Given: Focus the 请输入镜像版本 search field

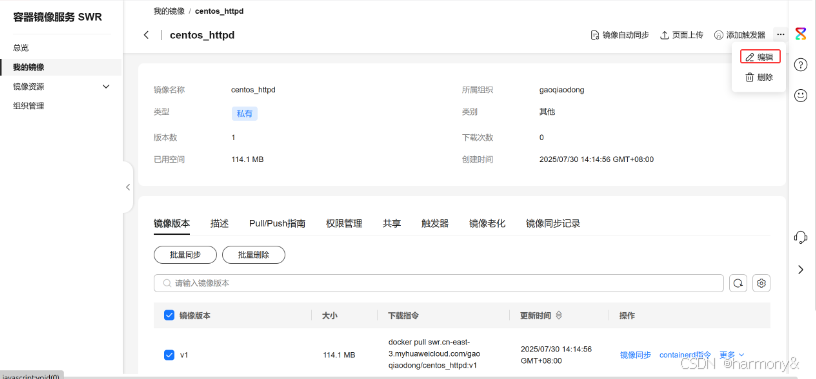Looking at the screenshot, I should pyautogui.click(x=439, y=283).
